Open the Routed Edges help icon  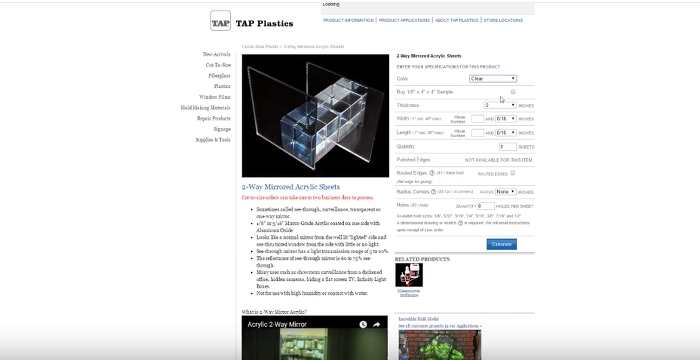432,173
